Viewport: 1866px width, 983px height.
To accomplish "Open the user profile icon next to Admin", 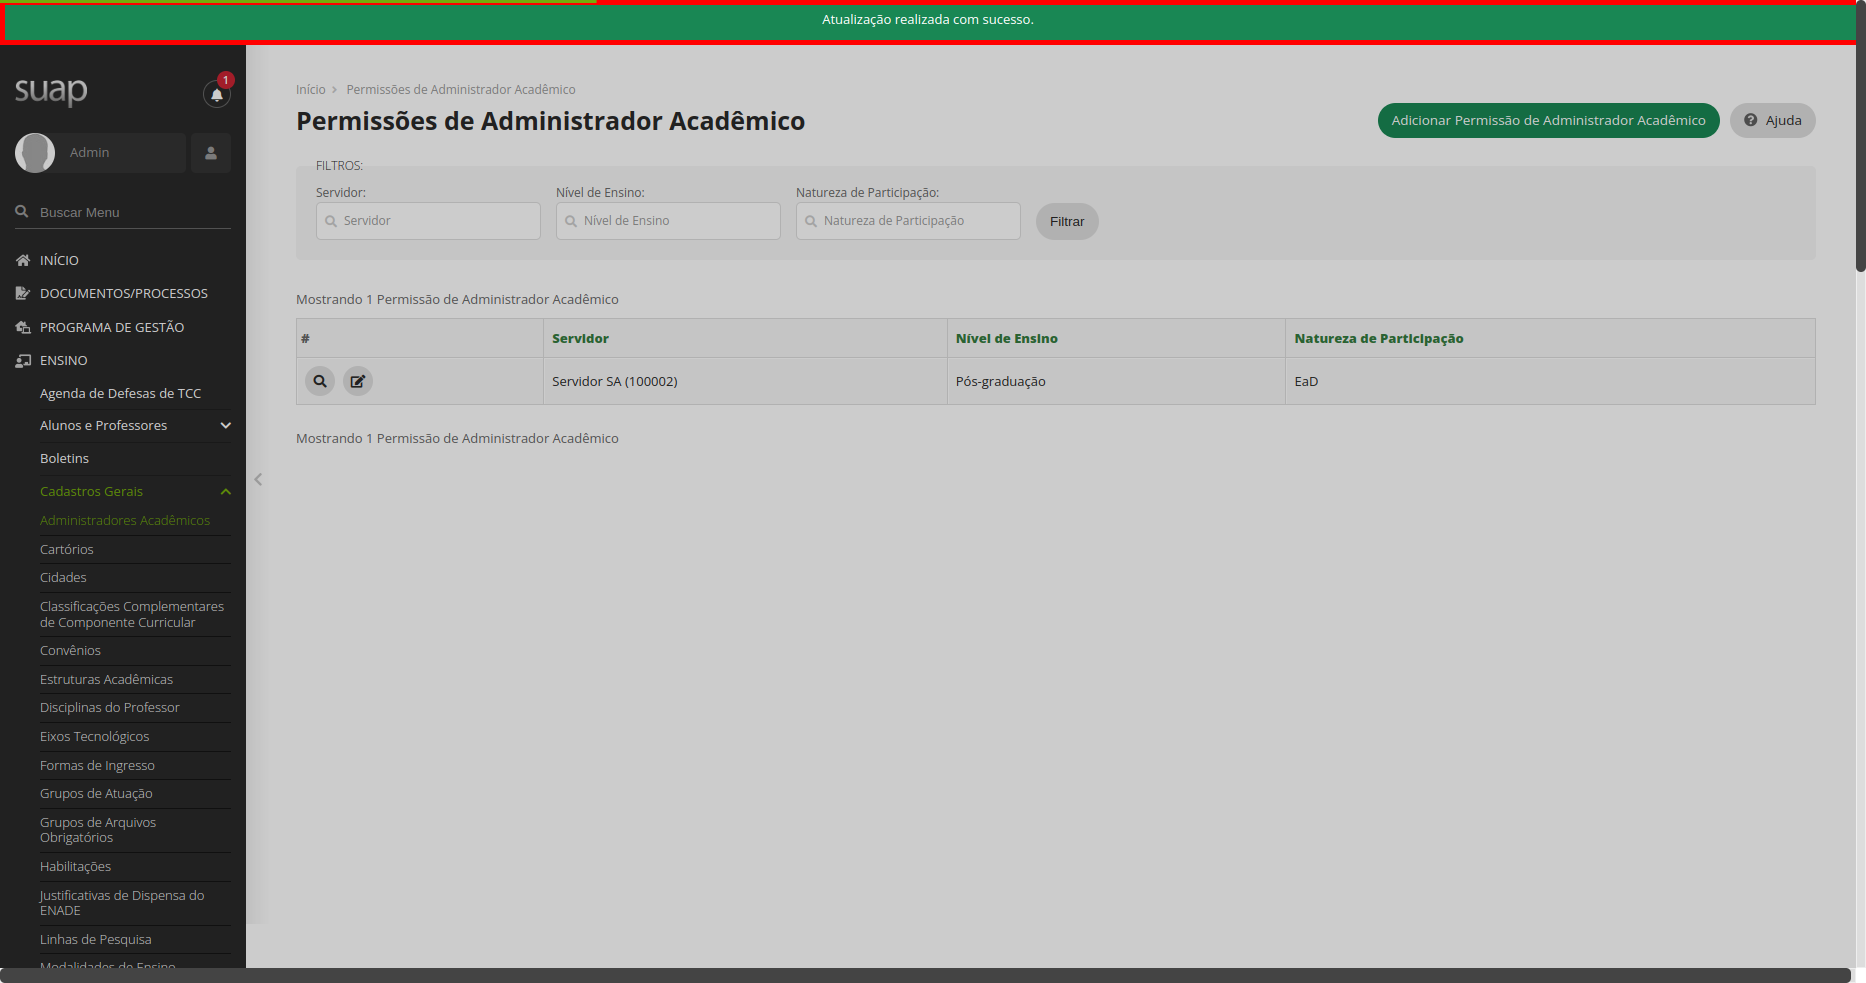I will tap(211, 153).
